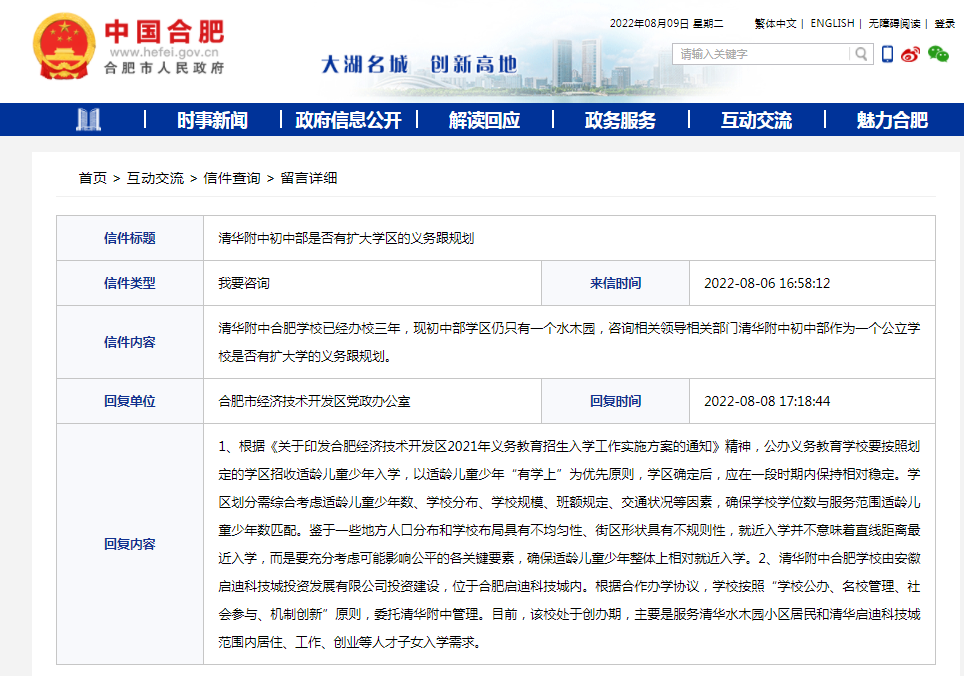This screenshot has width=964, height=676.
Task: Click the 回复时间 label
Action: point(615,401)
